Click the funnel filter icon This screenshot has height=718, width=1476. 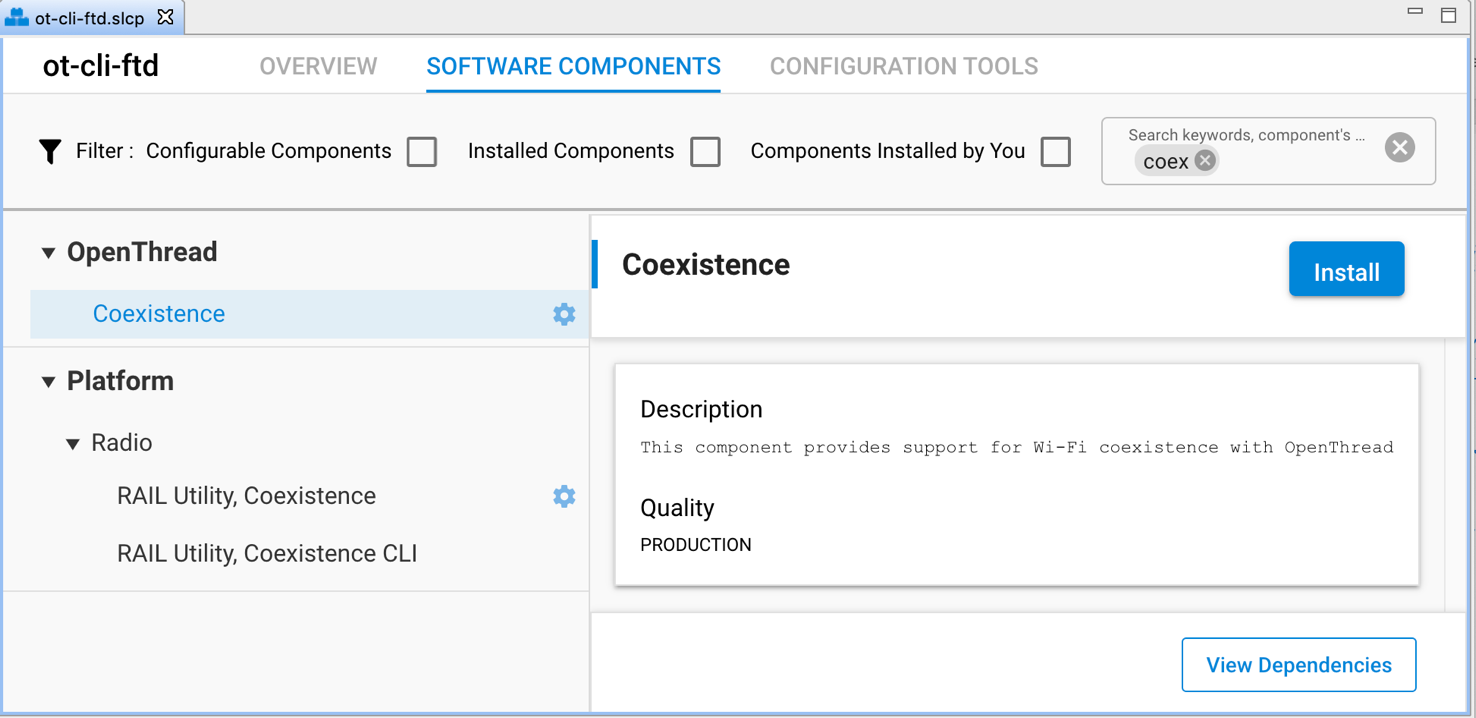[50, 151]
